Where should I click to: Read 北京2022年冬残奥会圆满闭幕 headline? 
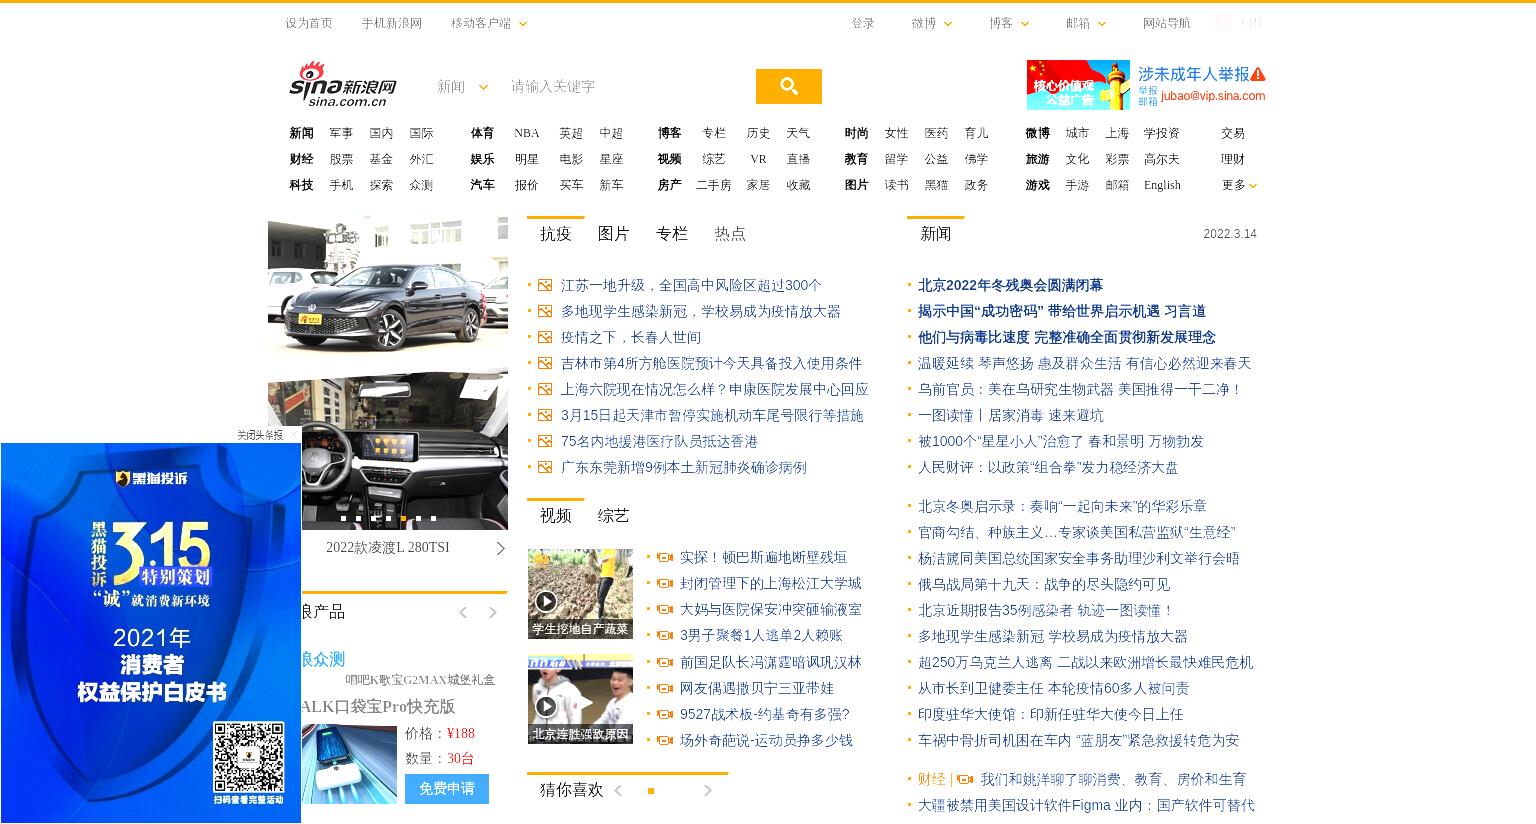[x=1010, y=285]
